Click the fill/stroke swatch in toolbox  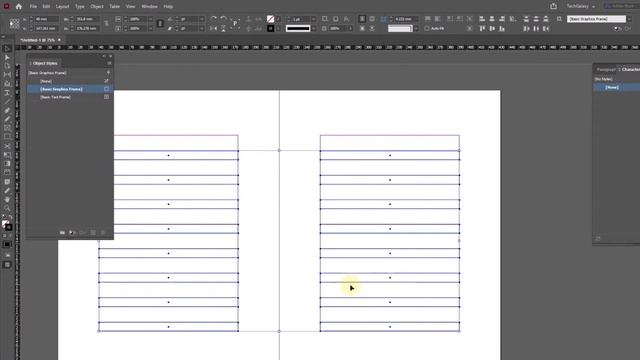pyautogui.click(x=7, y=225)
